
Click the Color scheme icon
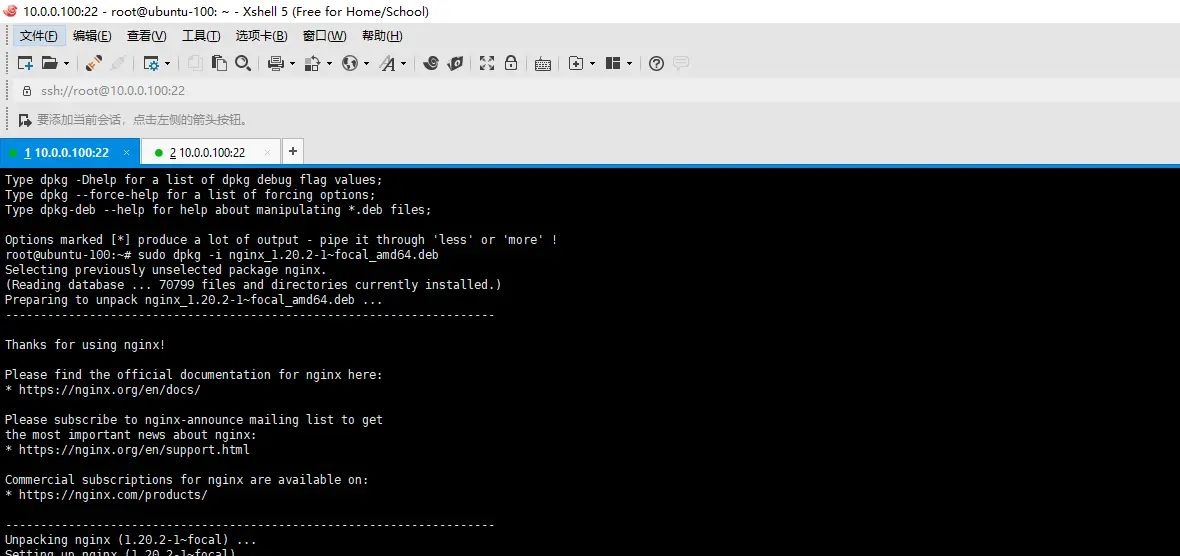coord(313,63)
